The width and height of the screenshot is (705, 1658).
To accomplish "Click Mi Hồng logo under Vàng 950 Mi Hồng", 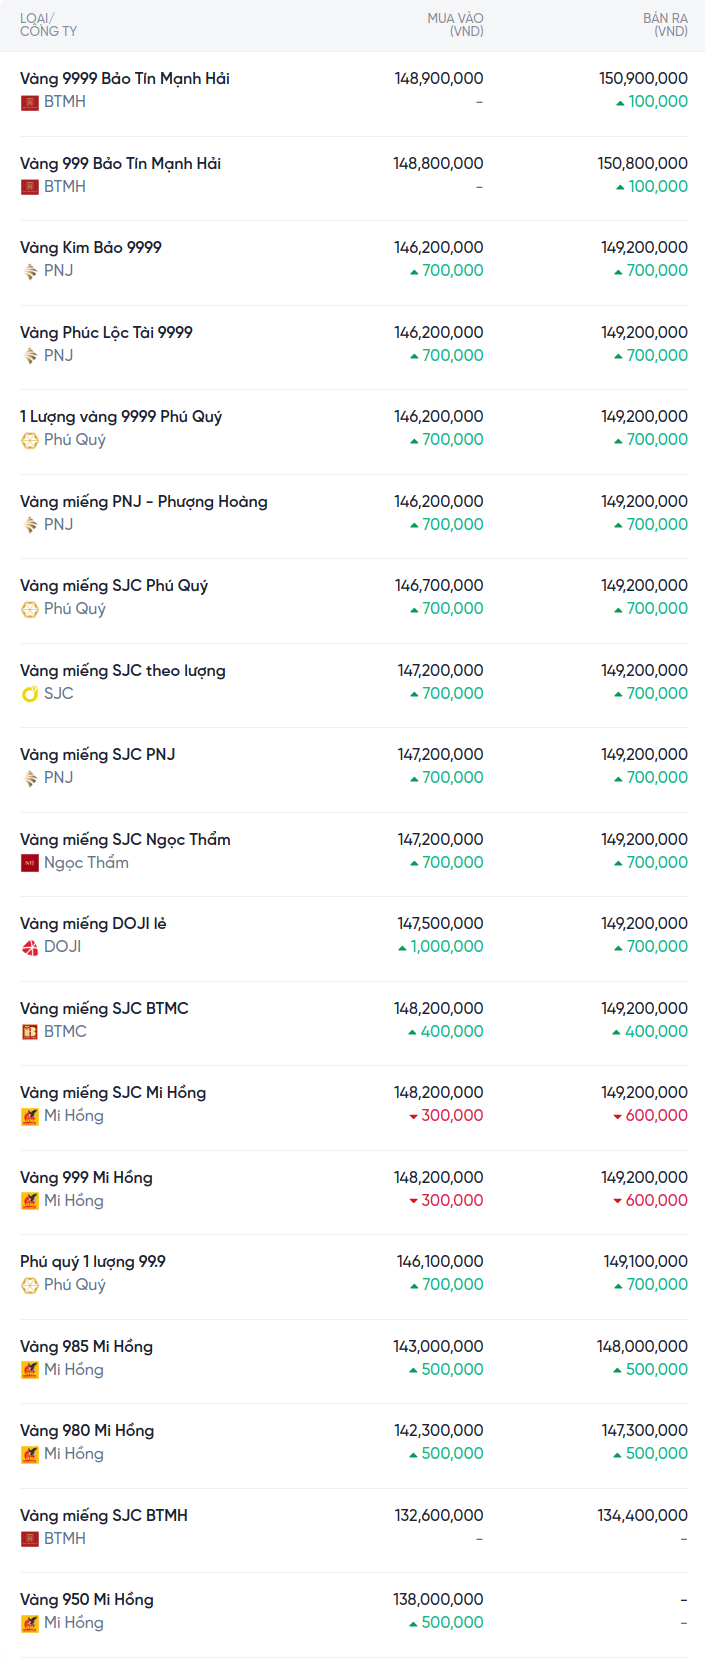I will [x=30, y=1623].
